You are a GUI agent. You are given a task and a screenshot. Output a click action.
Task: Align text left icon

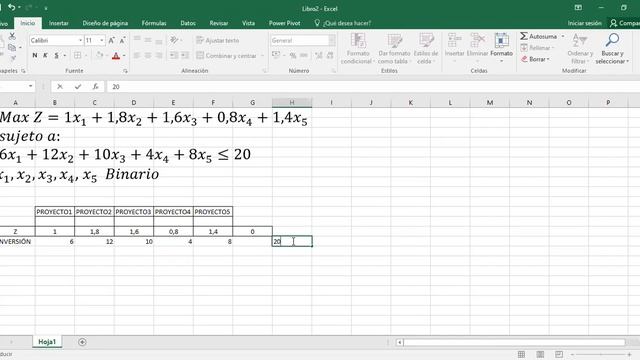pyautogui.click(x=137, y=55)
